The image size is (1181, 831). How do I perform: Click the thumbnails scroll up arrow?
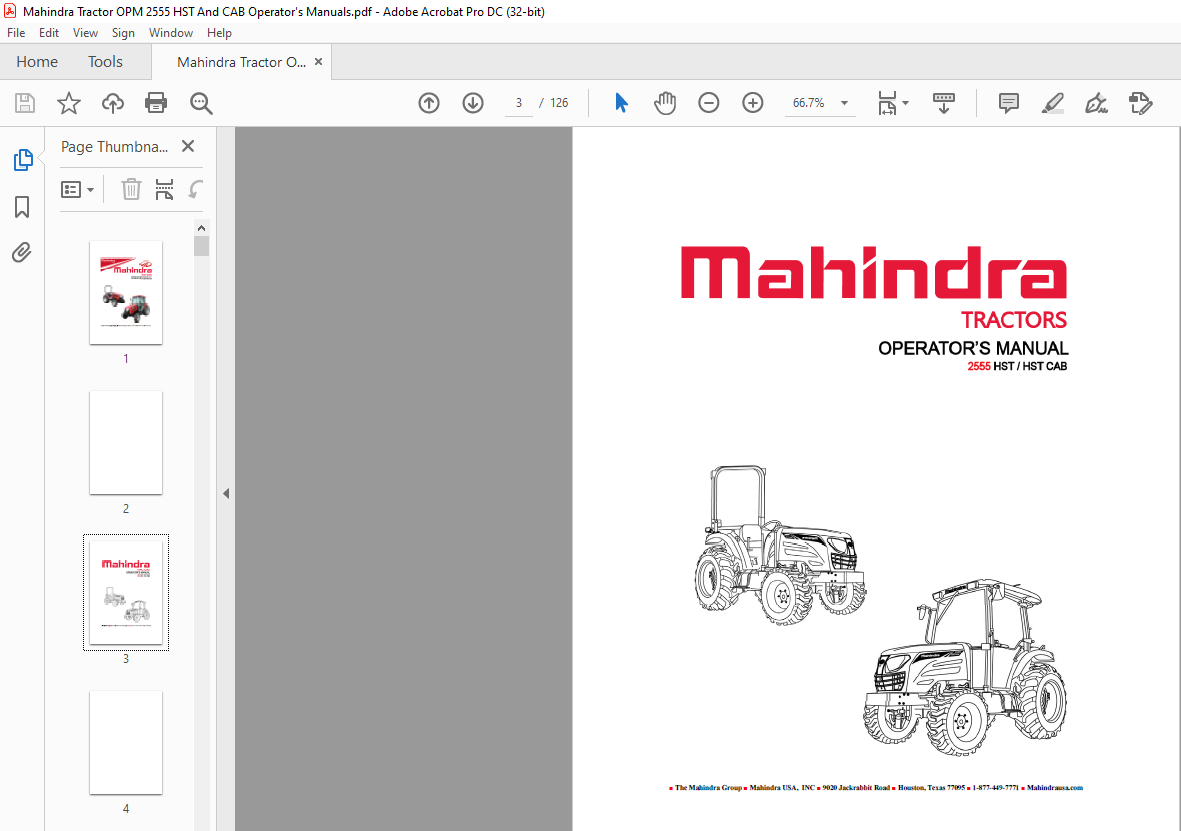(x=201, y=228)
